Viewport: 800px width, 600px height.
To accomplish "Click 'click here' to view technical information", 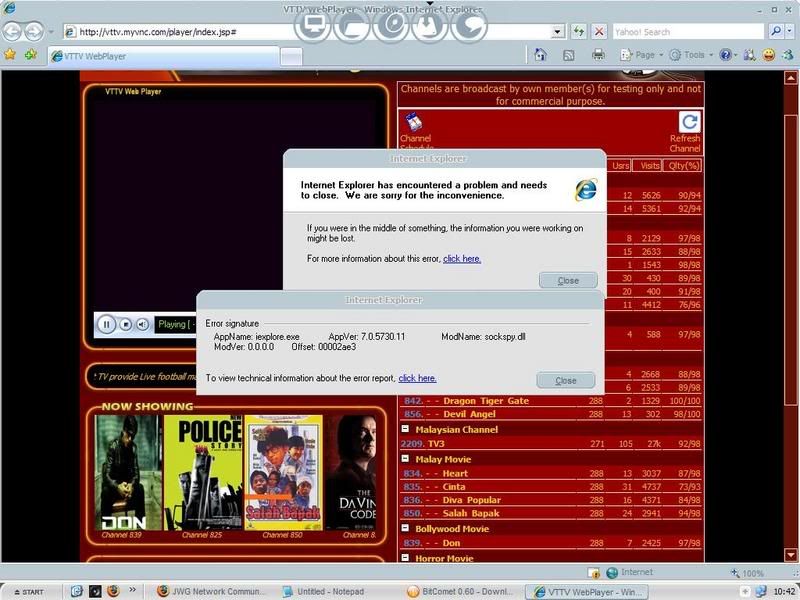I will pos(417,378).
